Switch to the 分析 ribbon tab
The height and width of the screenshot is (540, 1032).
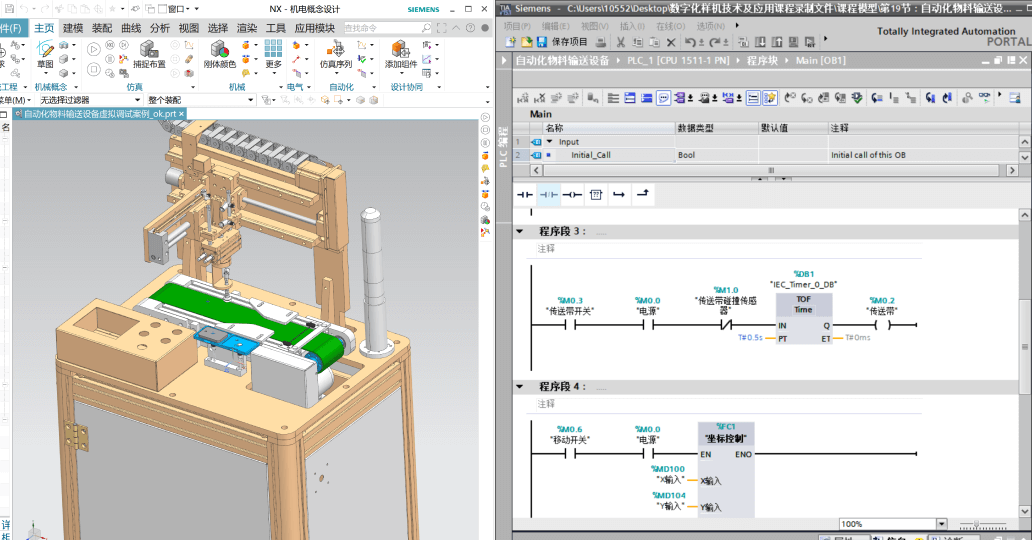tap(160, 28)
